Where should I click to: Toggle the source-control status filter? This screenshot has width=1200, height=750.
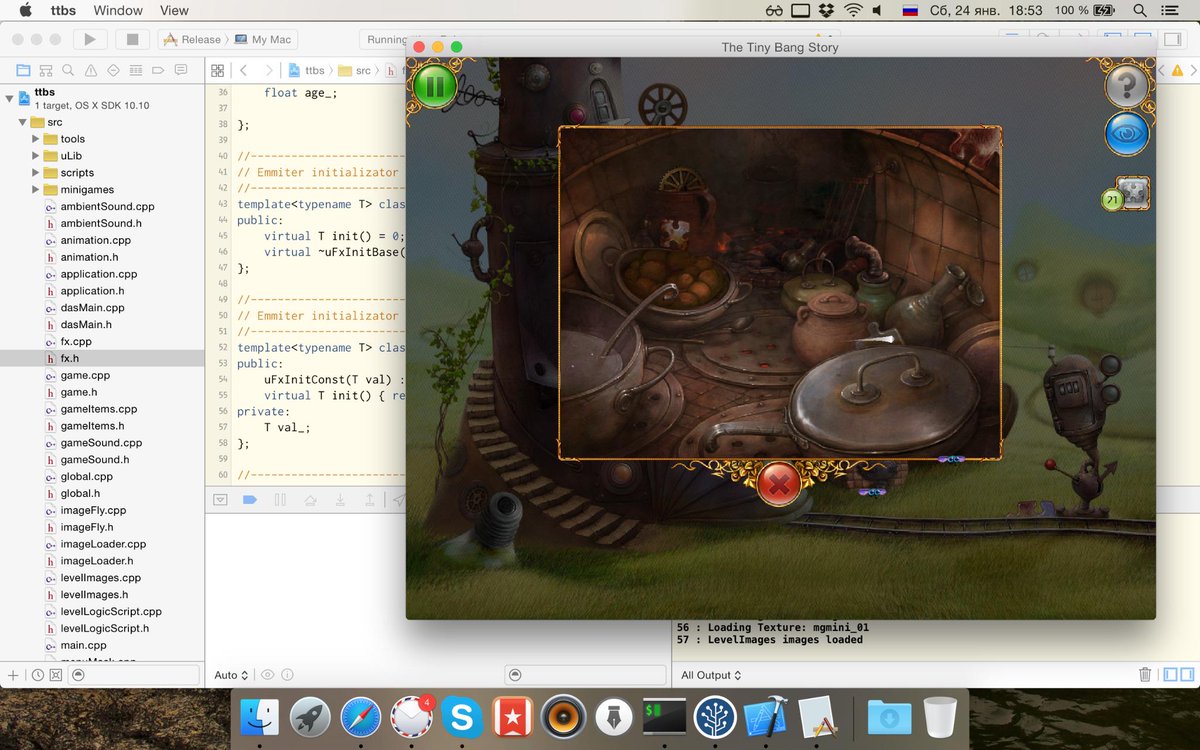pos(56,675)
